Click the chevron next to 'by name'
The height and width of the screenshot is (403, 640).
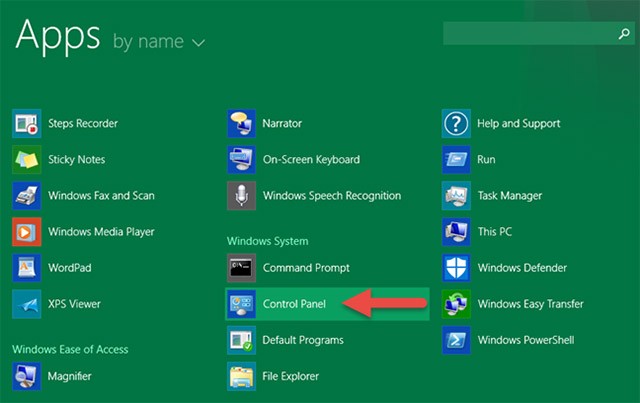coord(198,43)
